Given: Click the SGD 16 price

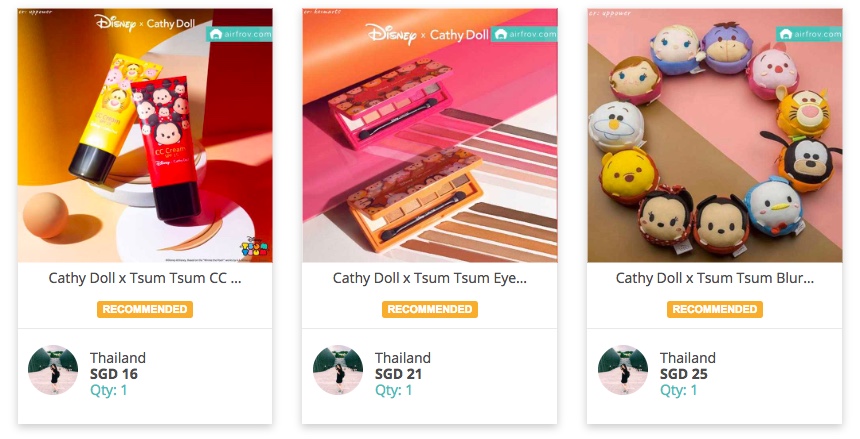Looking at the screenshot, I should pyautogui.click(x=114, y=374).
